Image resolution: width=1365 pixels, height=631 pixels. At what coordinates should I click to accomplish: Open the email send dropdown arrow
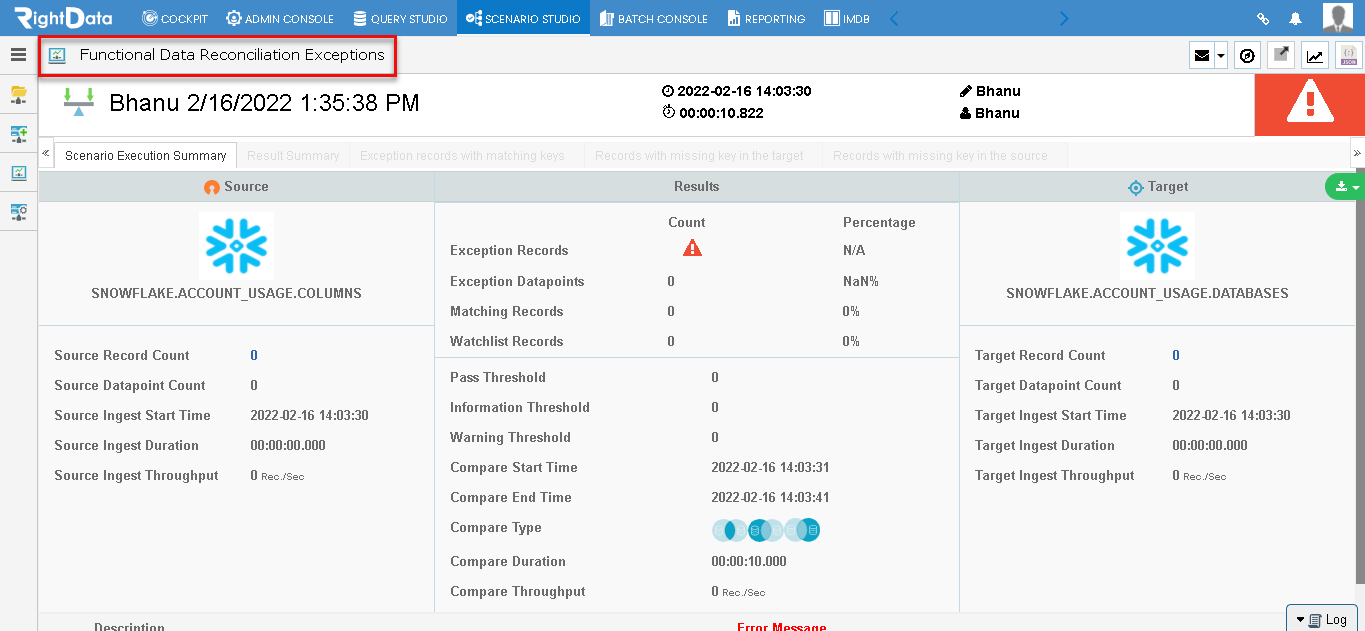pos(1220,55)
